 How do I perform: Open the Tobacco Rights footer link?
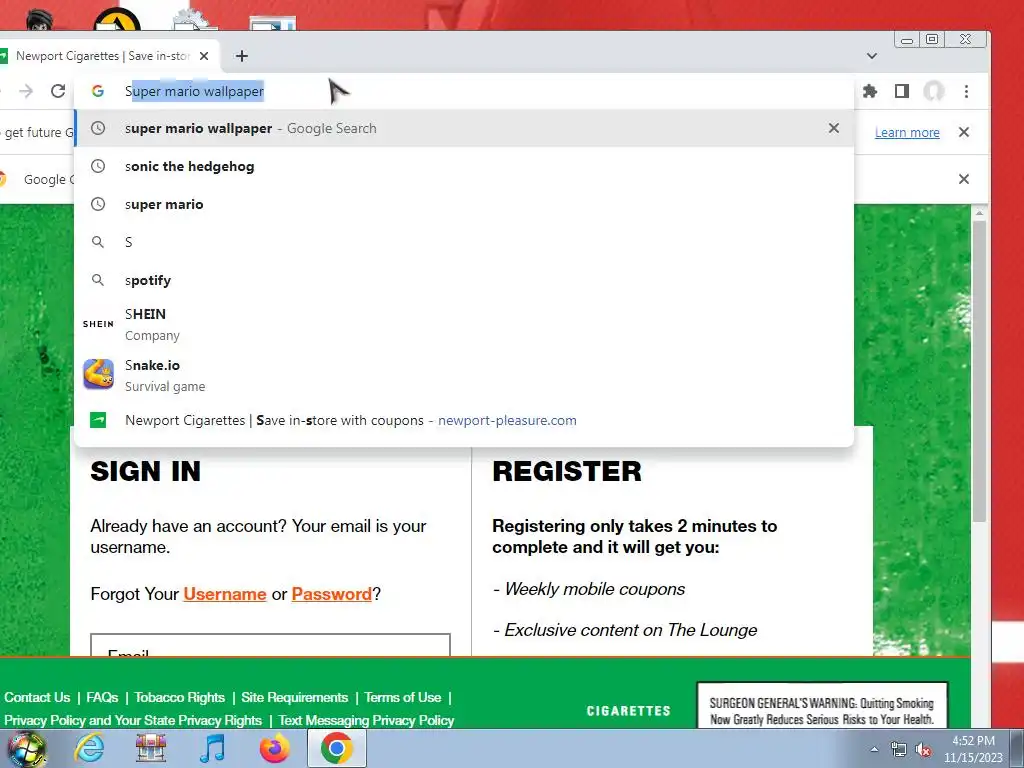(x=180, y=697)
